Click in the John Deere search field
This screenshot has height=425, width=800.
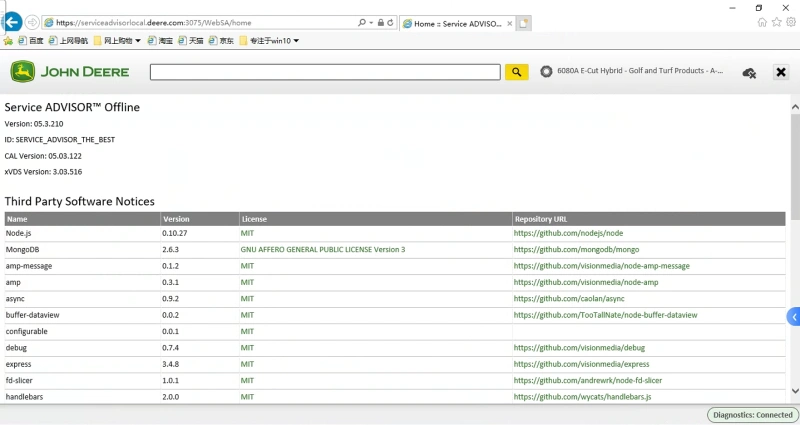coord(324,72)
